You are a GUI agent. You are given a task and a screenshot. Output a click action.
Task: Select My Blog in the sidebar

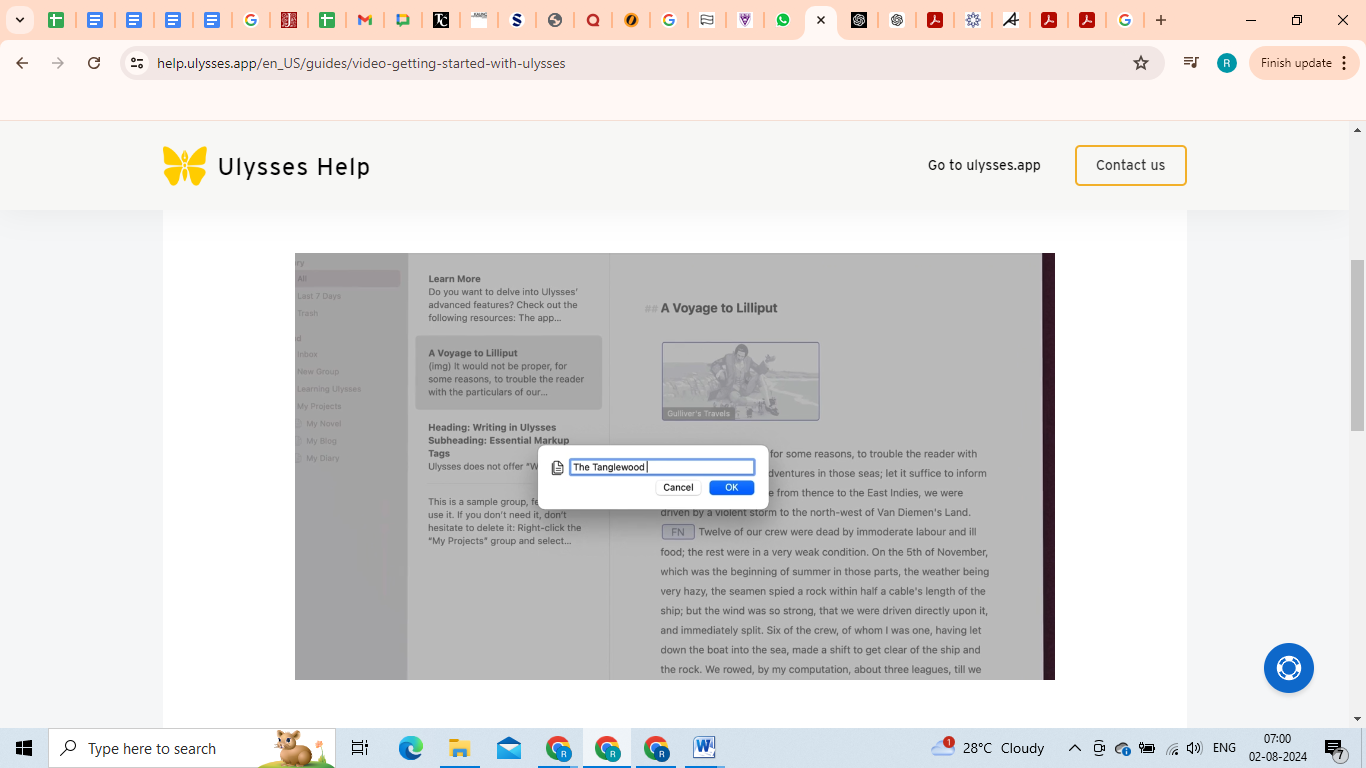[x=321, y=441]
